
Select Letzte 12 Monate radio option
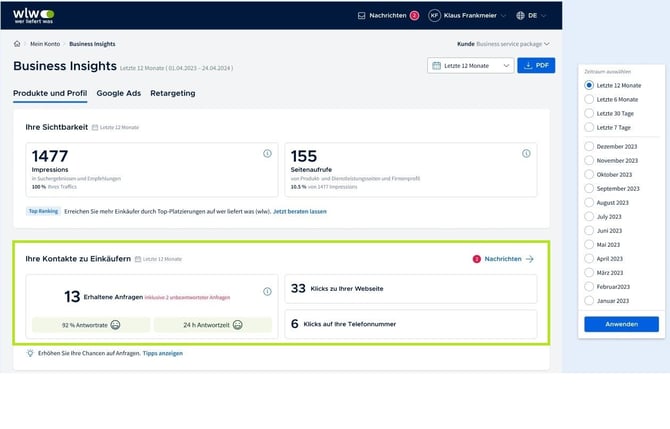click(589, 85)
